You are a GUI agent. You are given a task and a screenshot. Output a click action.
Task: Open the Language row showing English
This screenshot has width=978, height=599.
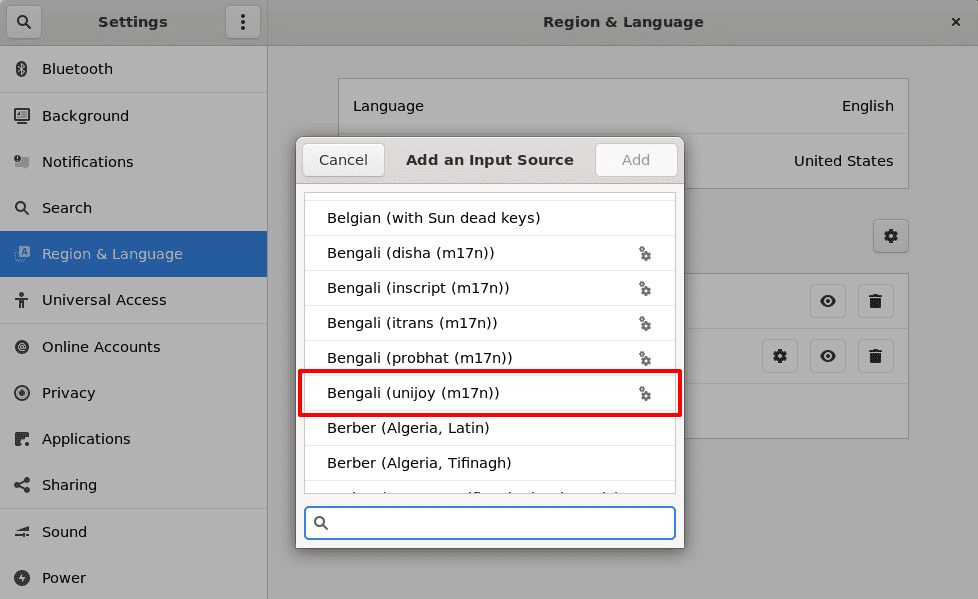(623, 105)
